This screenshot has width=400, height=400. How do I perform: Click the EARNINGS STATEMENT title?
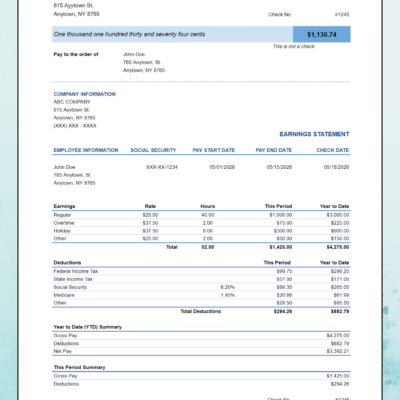pyautogui.click(x=314, y=134)
